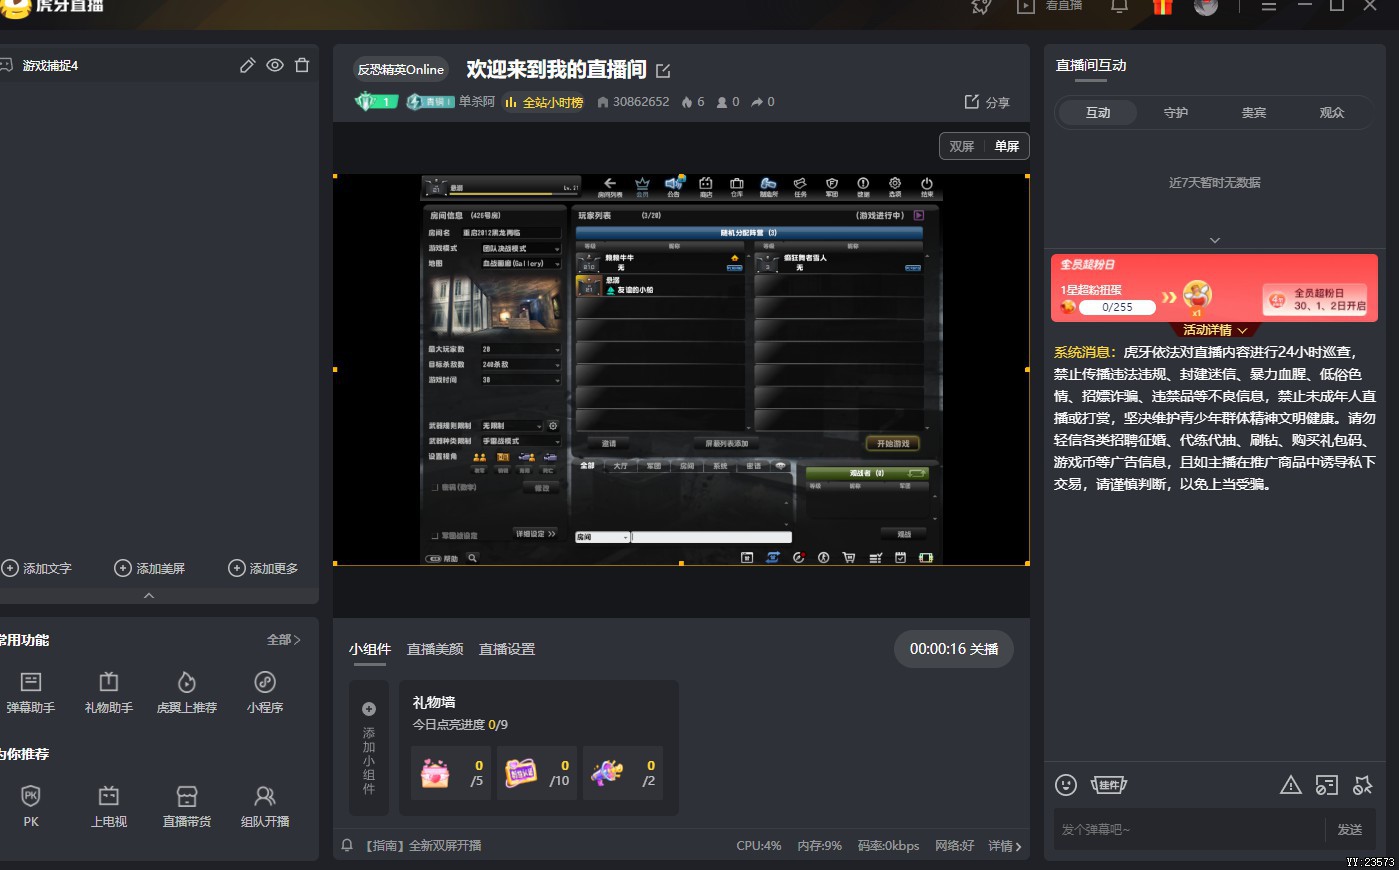Screen dimensions: 1399x870
Task: Open the user avatar profile
Action: [x=1206, y=6]
